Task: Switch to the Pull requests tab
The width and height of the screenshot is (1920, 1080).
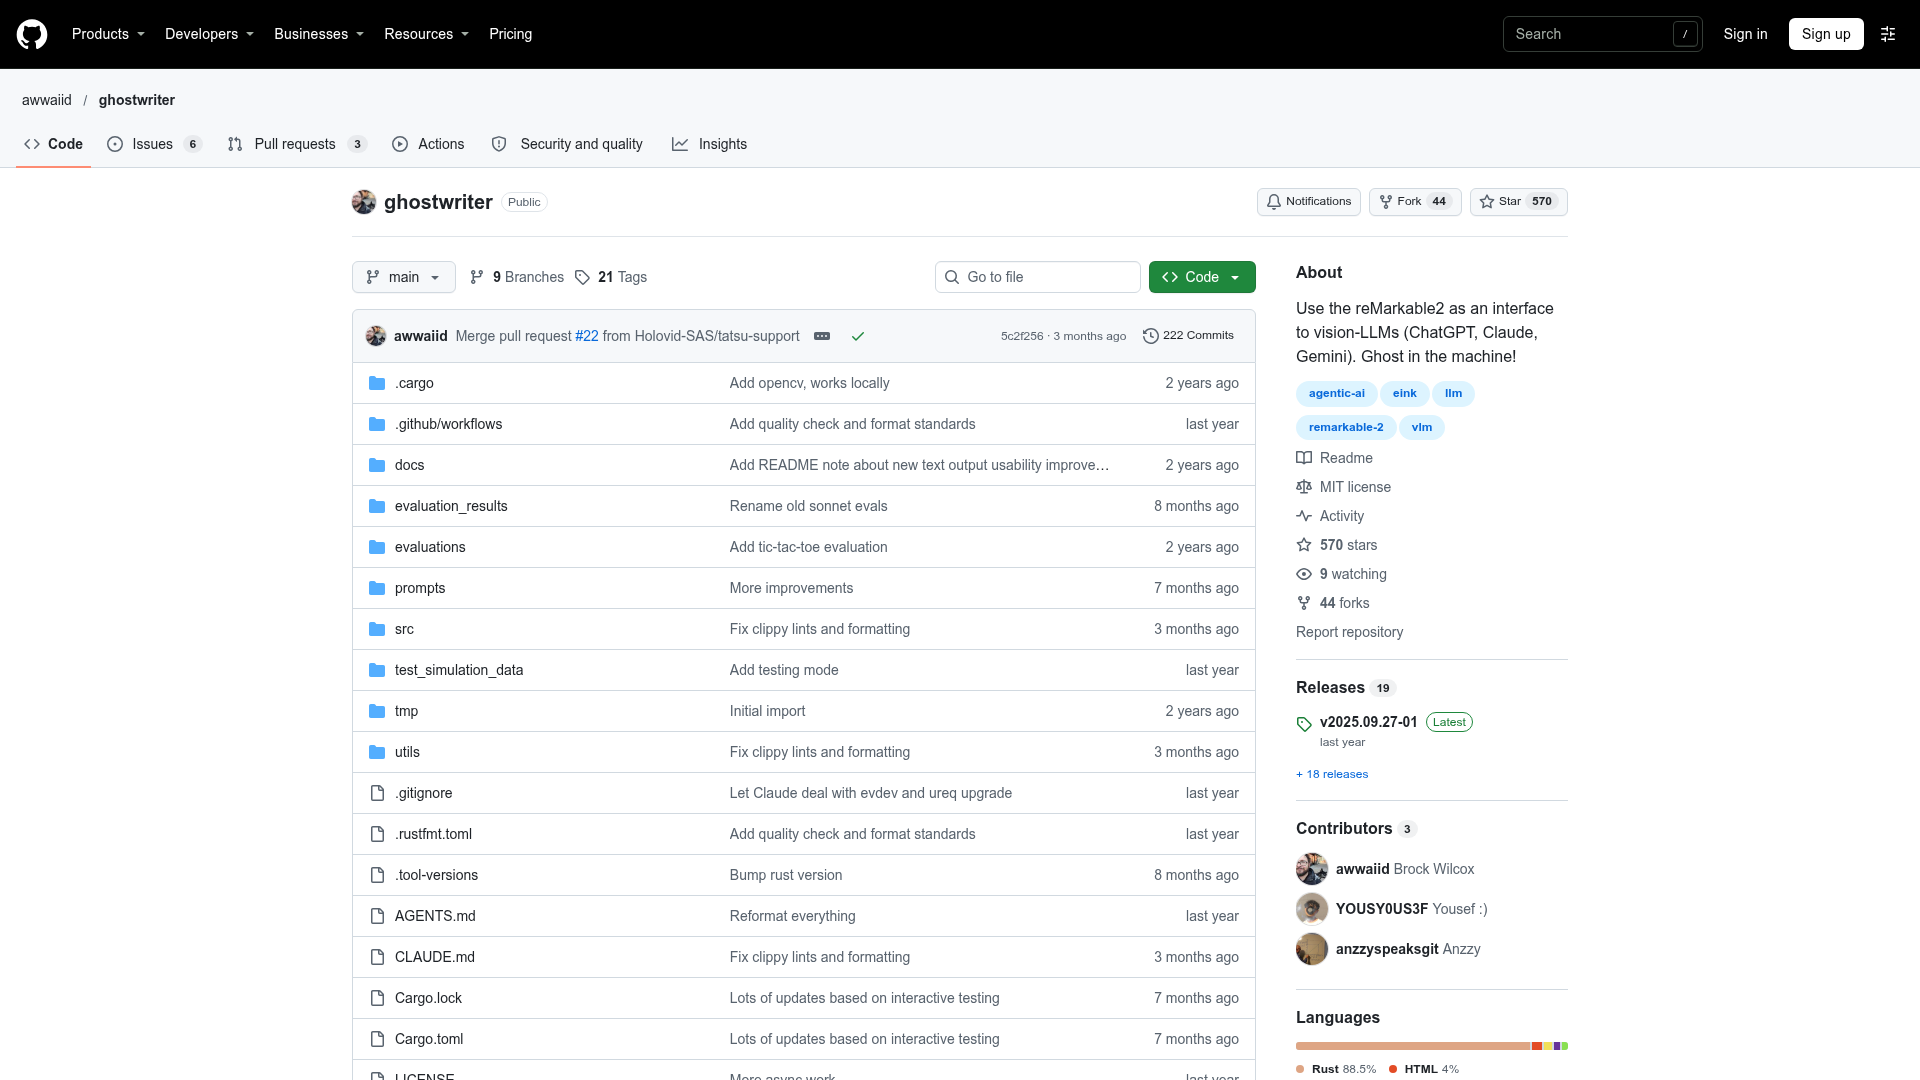Action: point(297,144)
